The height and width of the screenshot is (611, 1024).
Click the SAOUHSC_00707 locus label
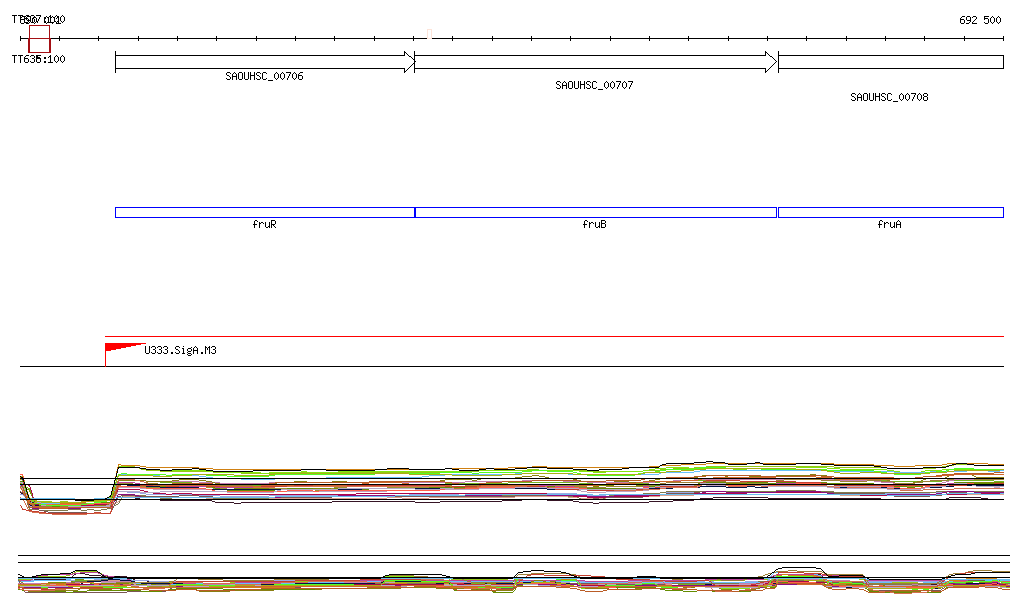(x=594, y=86)
